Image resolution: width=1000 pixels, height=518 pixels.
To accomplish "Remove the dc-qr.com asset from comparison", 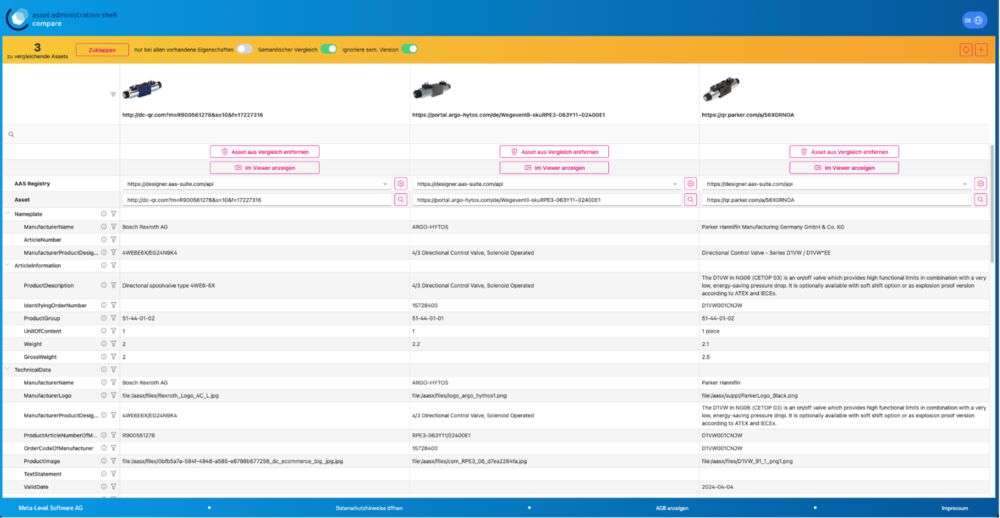I will pos(265,152).
